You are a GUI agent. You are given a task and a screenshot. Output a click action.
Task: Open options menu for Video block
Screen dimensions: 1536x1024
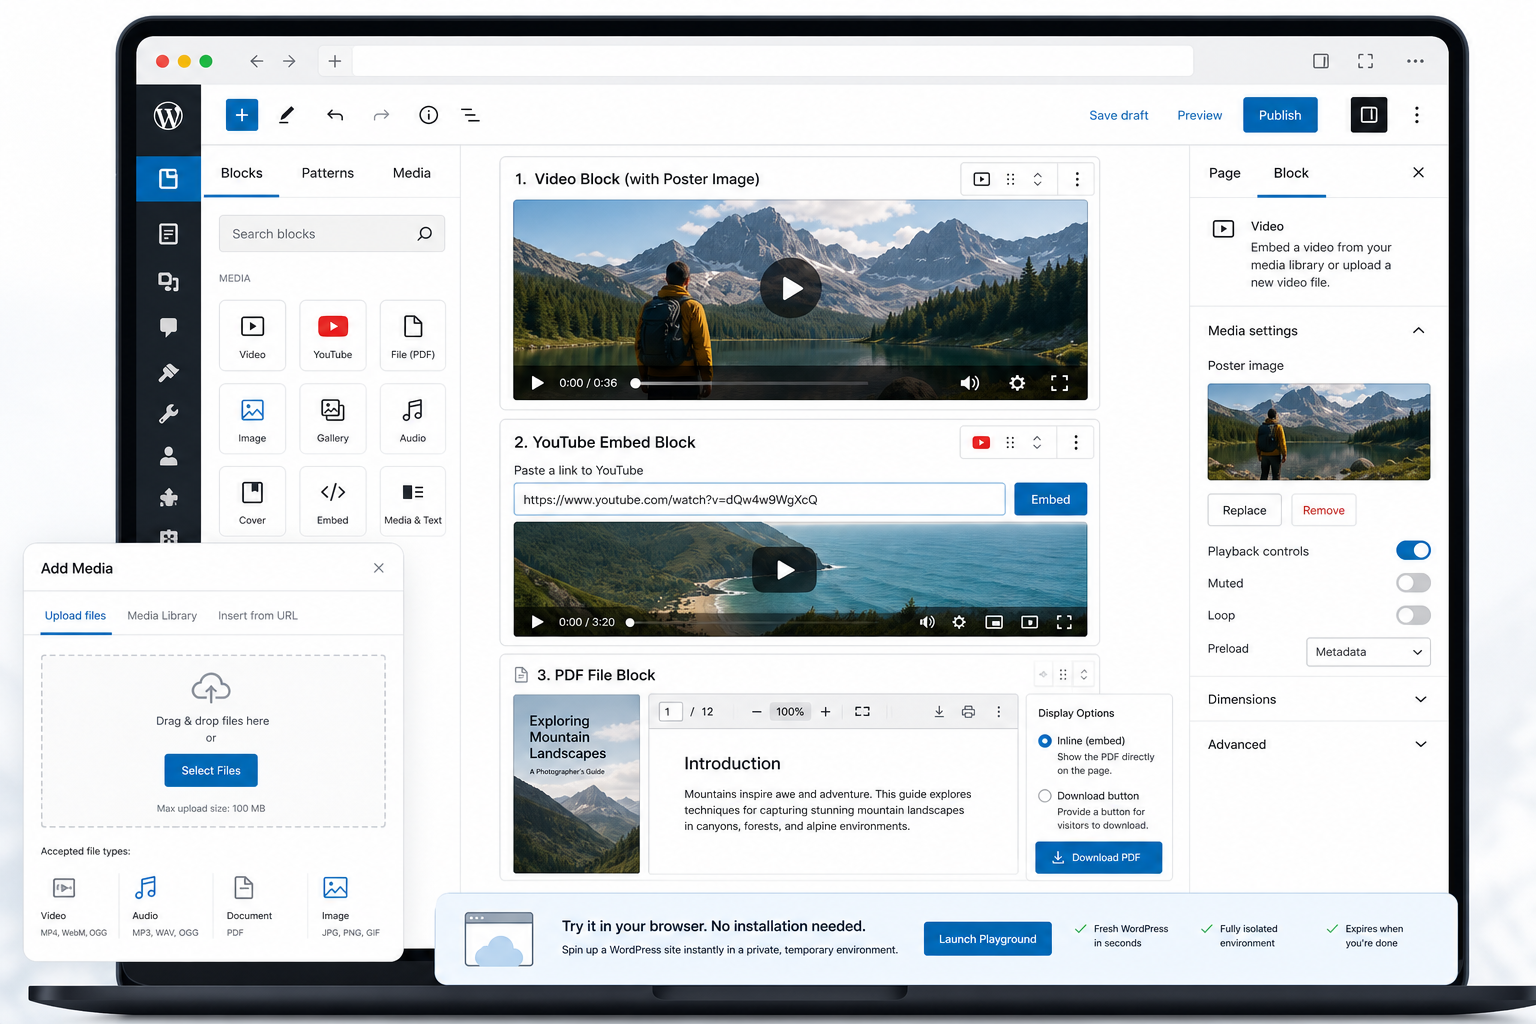point(1077,179)
